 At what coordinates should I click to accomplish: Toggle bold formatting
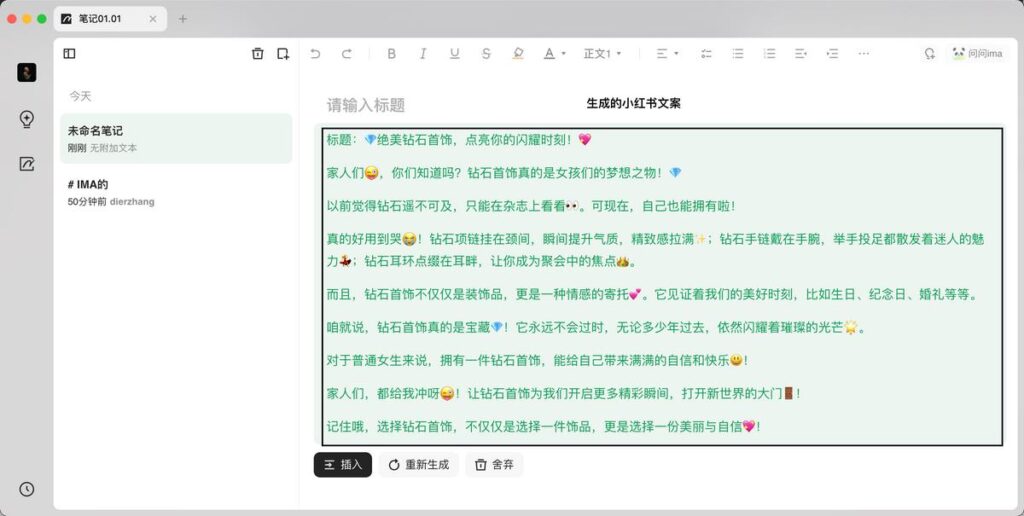(x=391, y=54)
